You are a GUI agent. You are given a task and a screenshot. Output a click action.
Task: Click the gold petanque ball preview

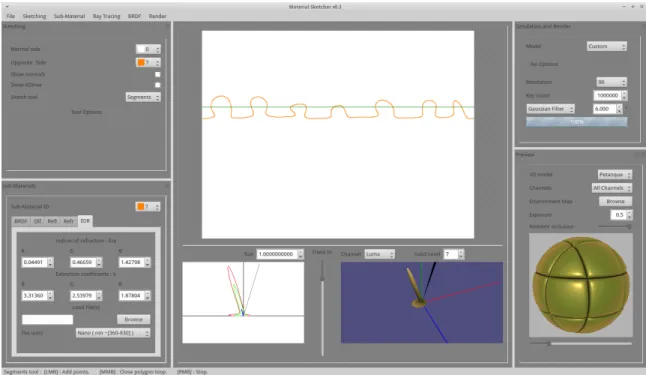581,285
